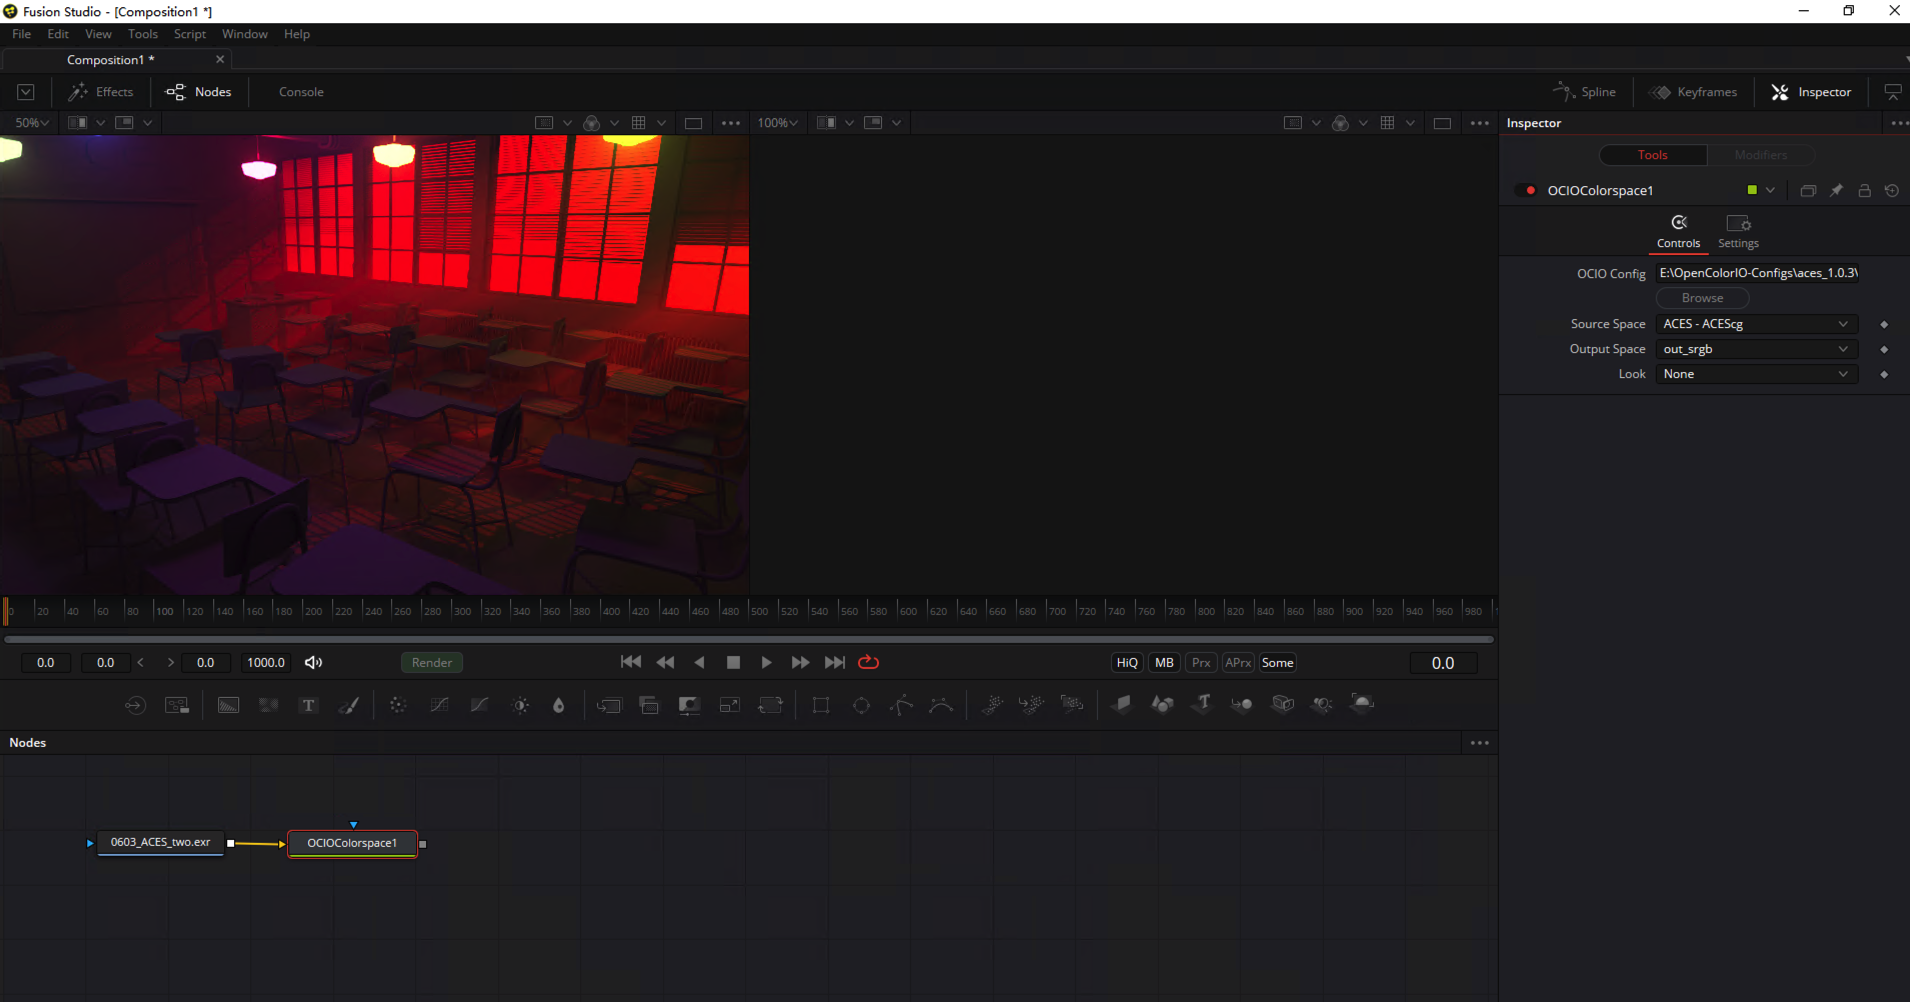Viewport: 1910px width, 1002px height.
Task: Click the green tile color swatch for OCIOColorspace1
Action: click(1751, 189)
